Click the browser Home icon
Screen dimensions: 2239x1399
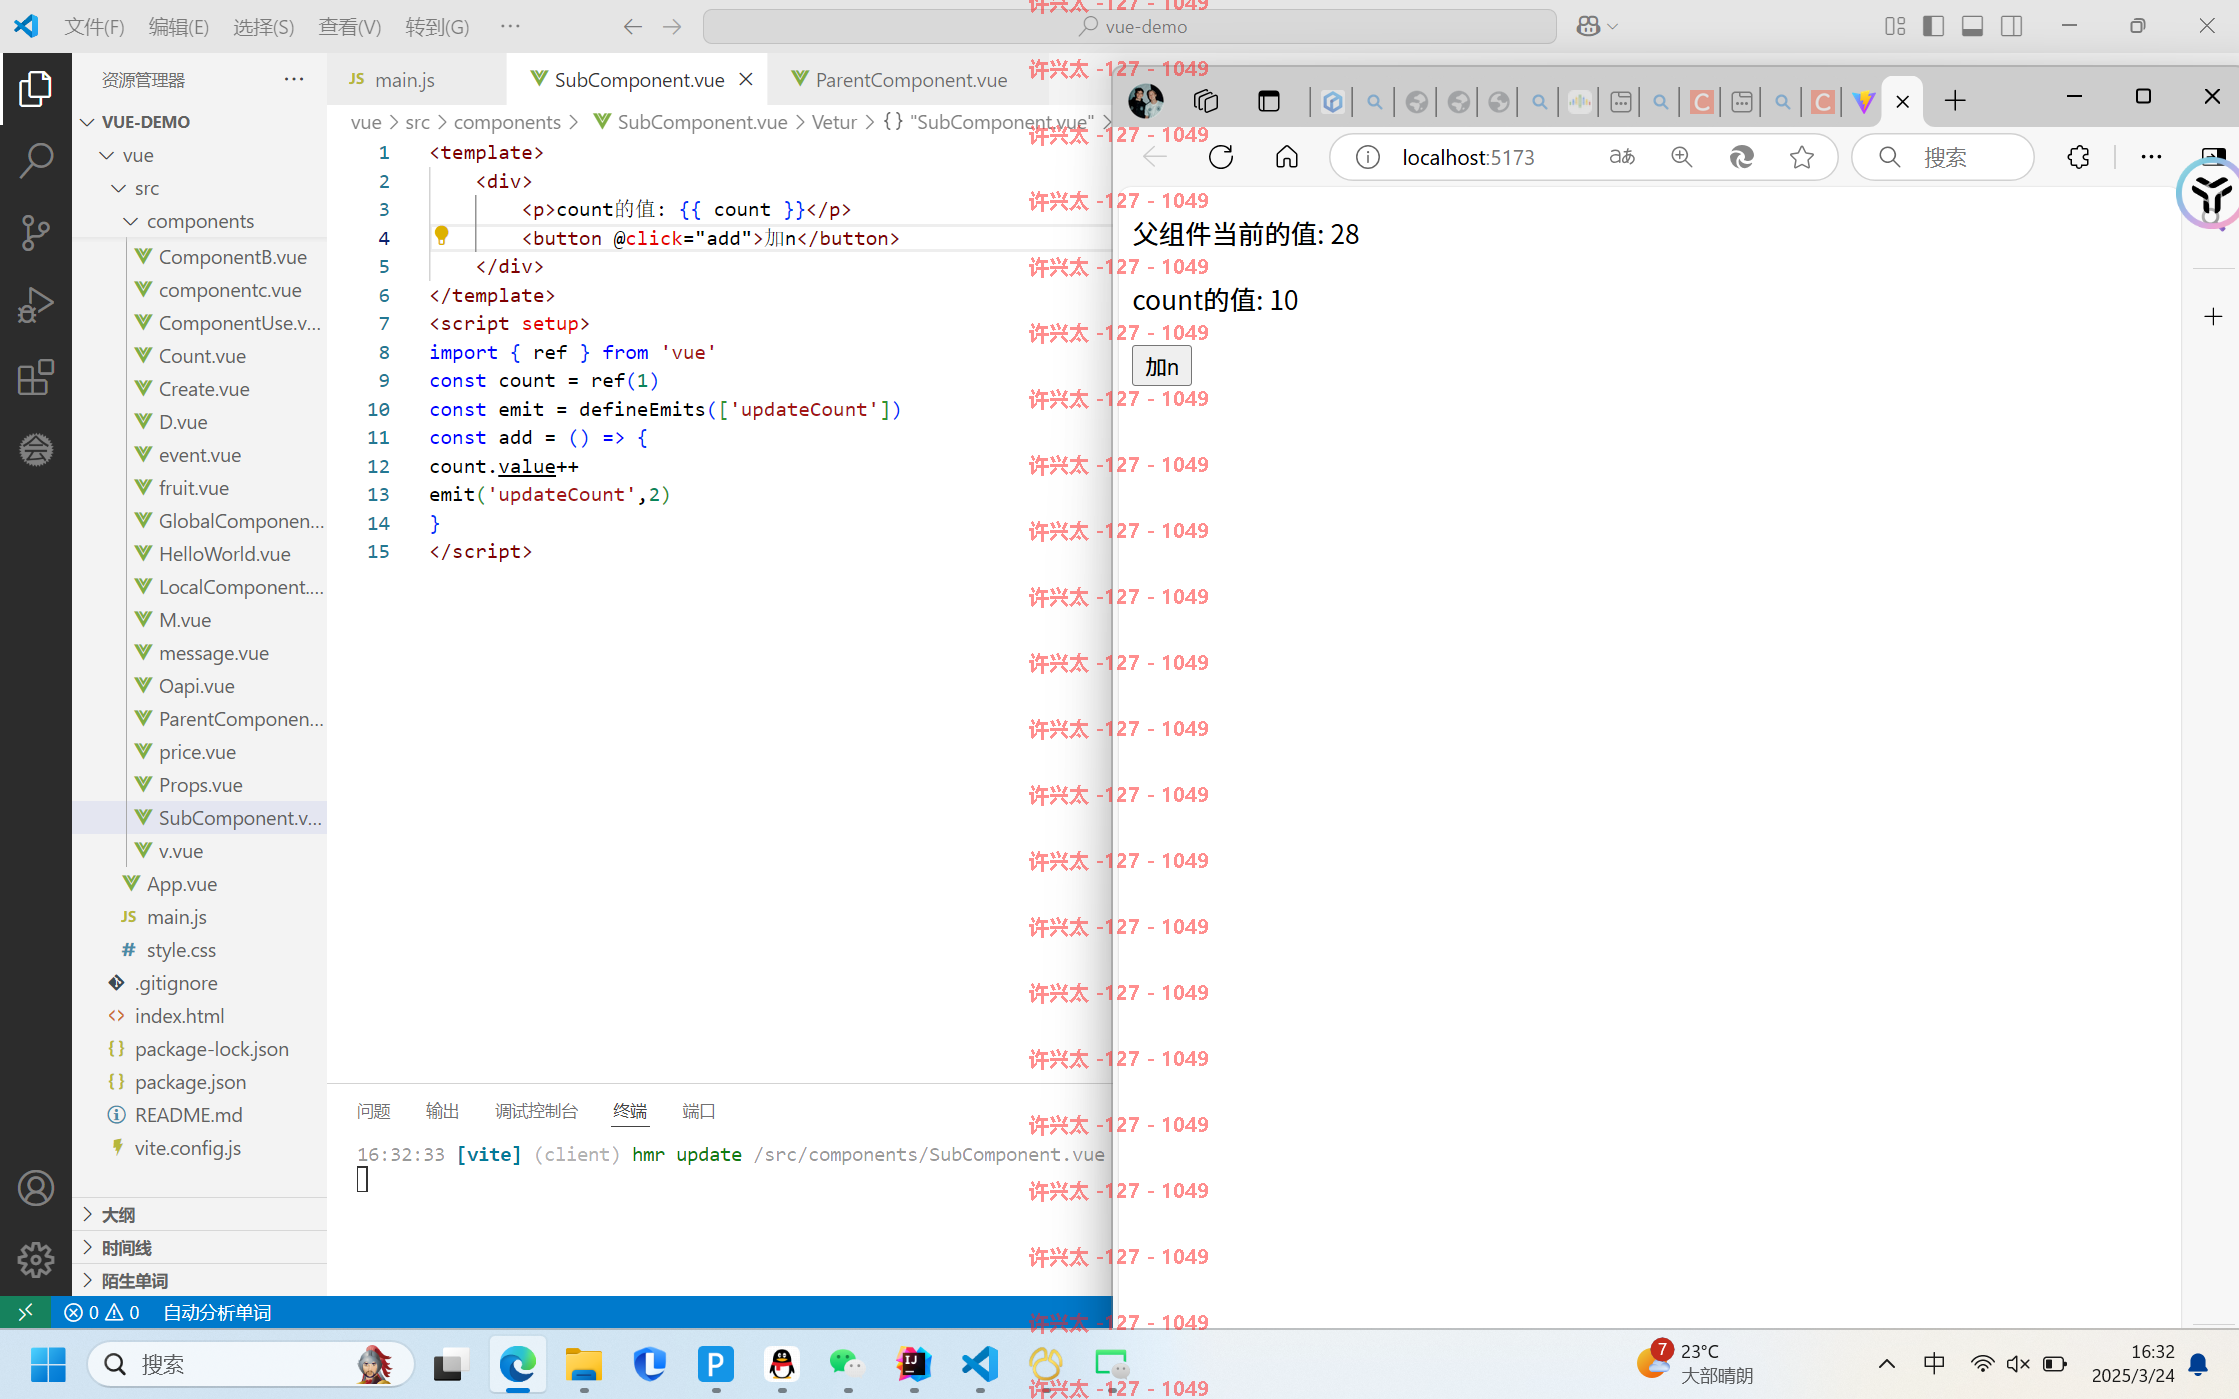point(1287,157)
